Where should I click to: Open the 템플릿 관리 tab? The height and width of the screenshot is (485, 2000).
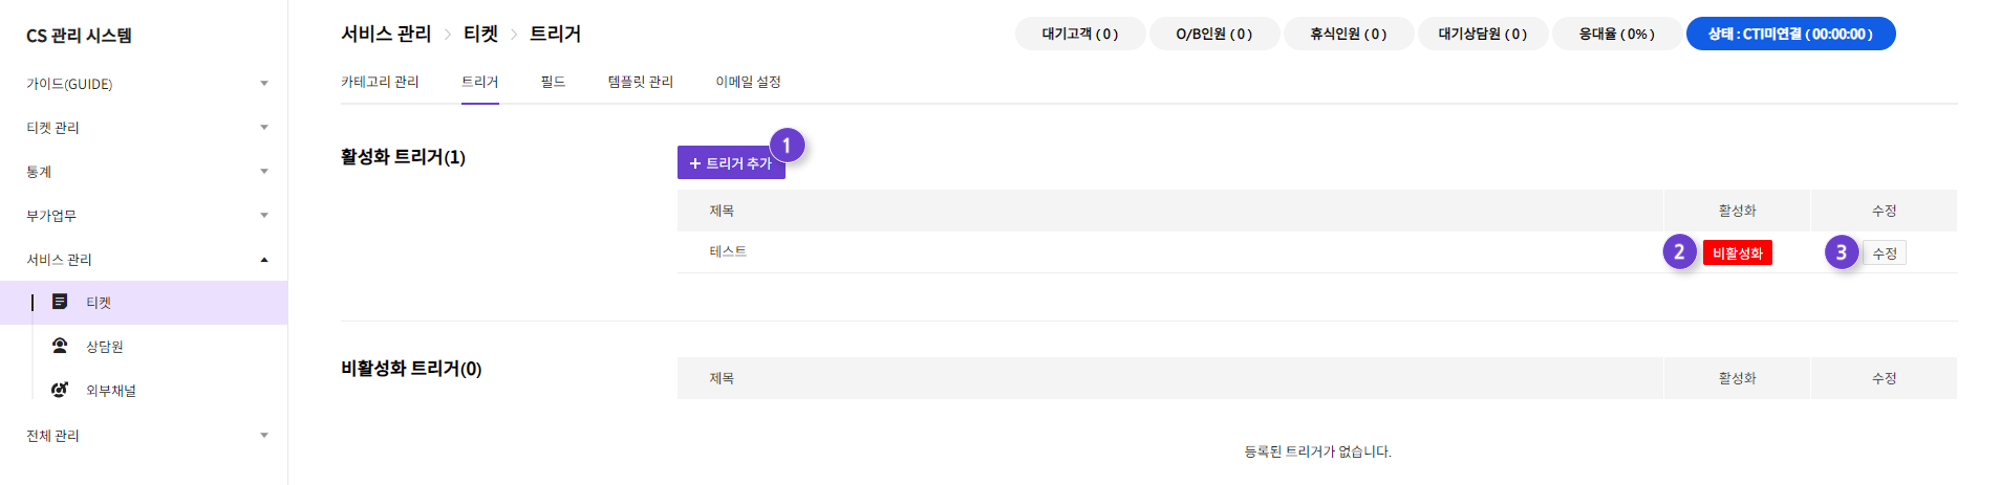point(640,82)
